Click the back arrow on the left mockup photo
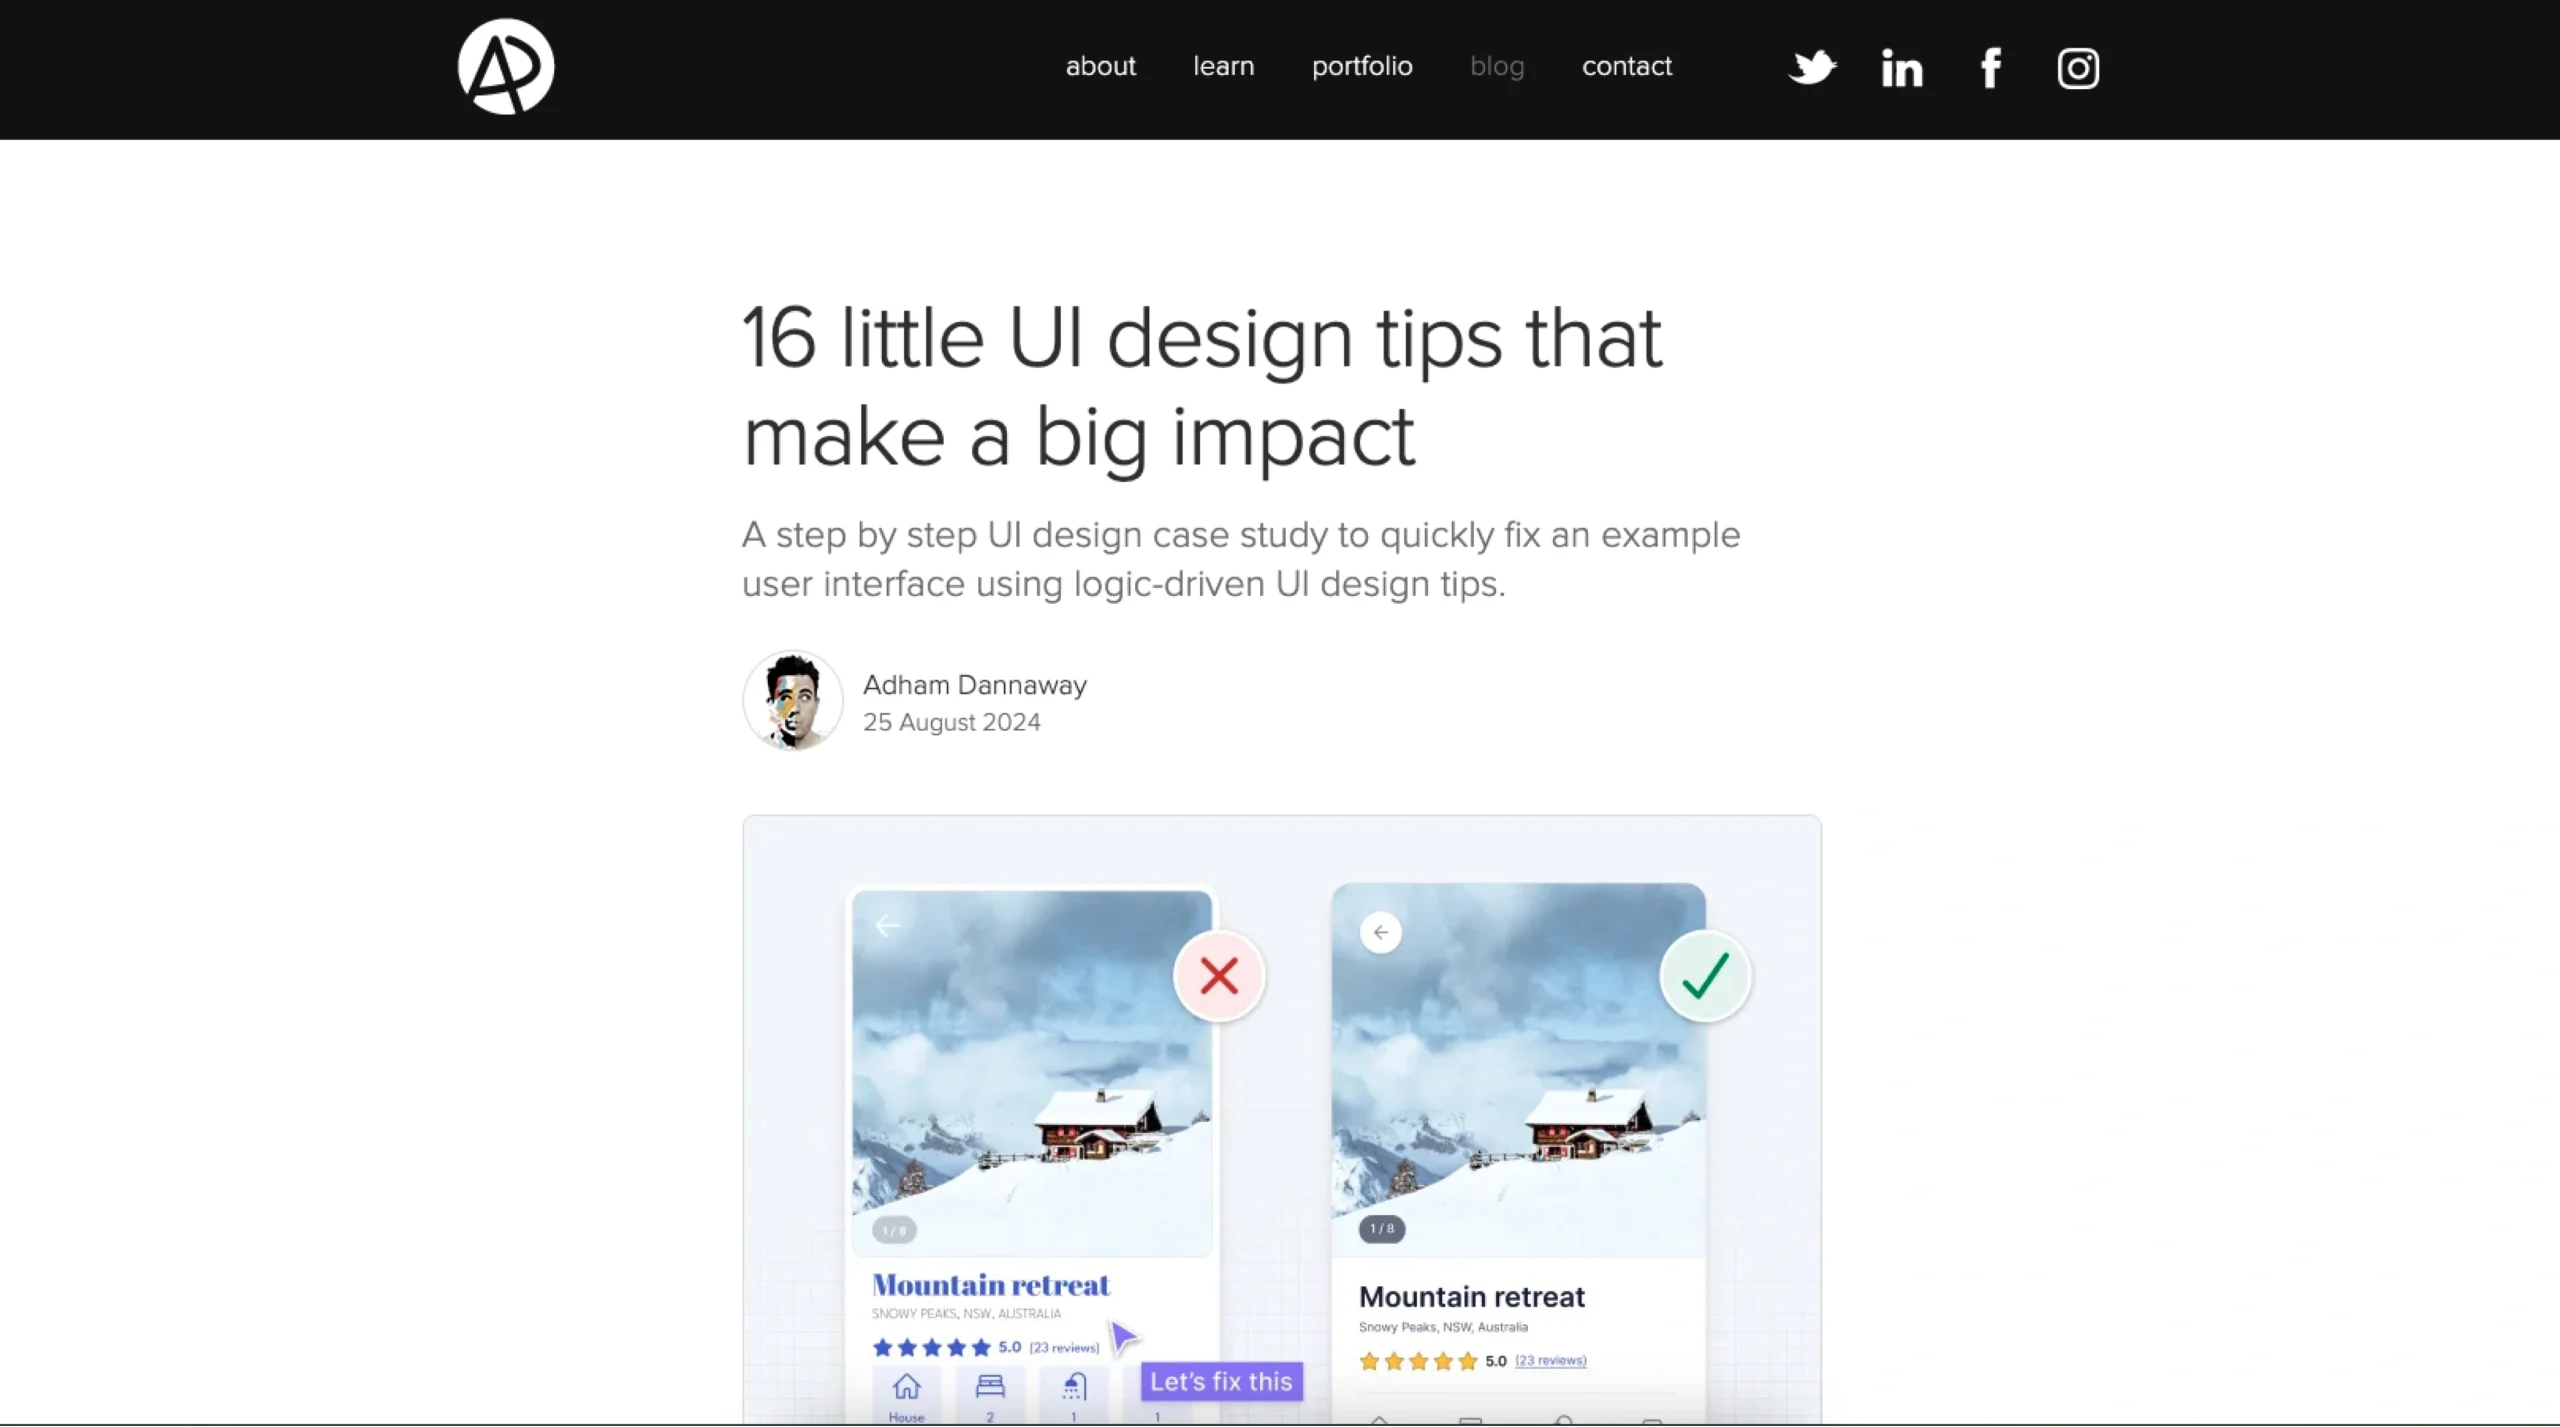The width and height of the screenshot is (2560, 1427). tap(887, 926)
